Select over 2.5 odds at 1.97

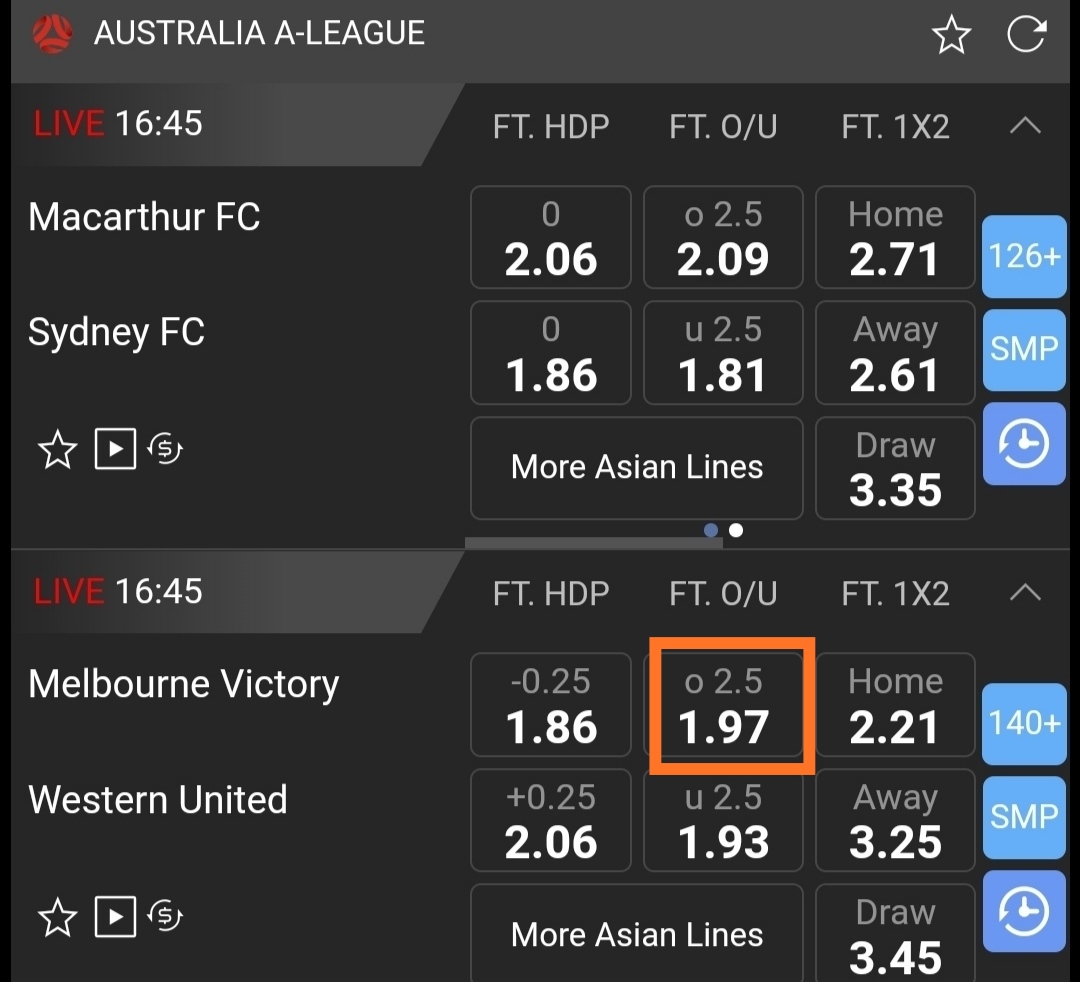[x=723, y=706]
